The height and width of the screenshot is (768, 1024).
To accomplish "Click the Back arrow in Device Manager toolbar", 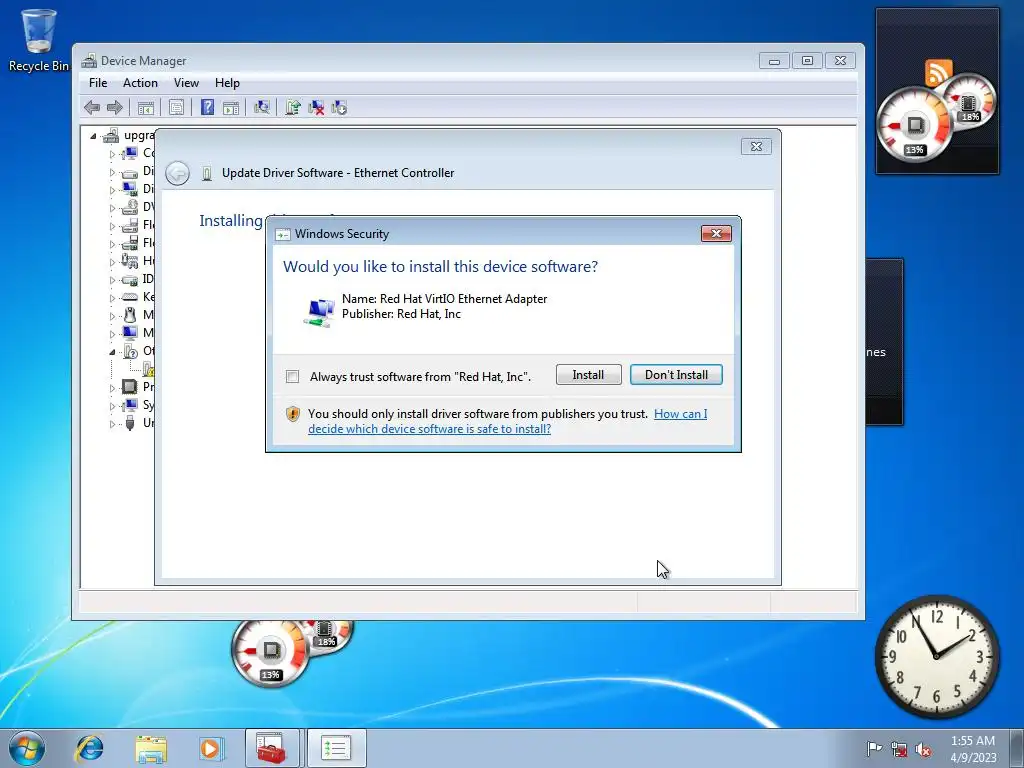I will pos(92,107).
